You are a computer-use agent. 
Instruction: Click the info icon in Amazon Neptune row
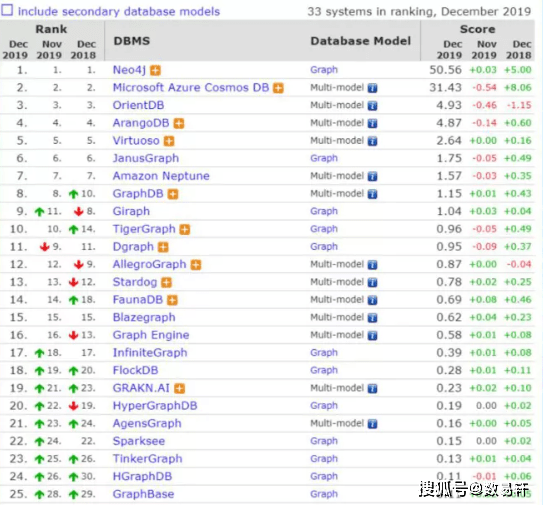372,177
